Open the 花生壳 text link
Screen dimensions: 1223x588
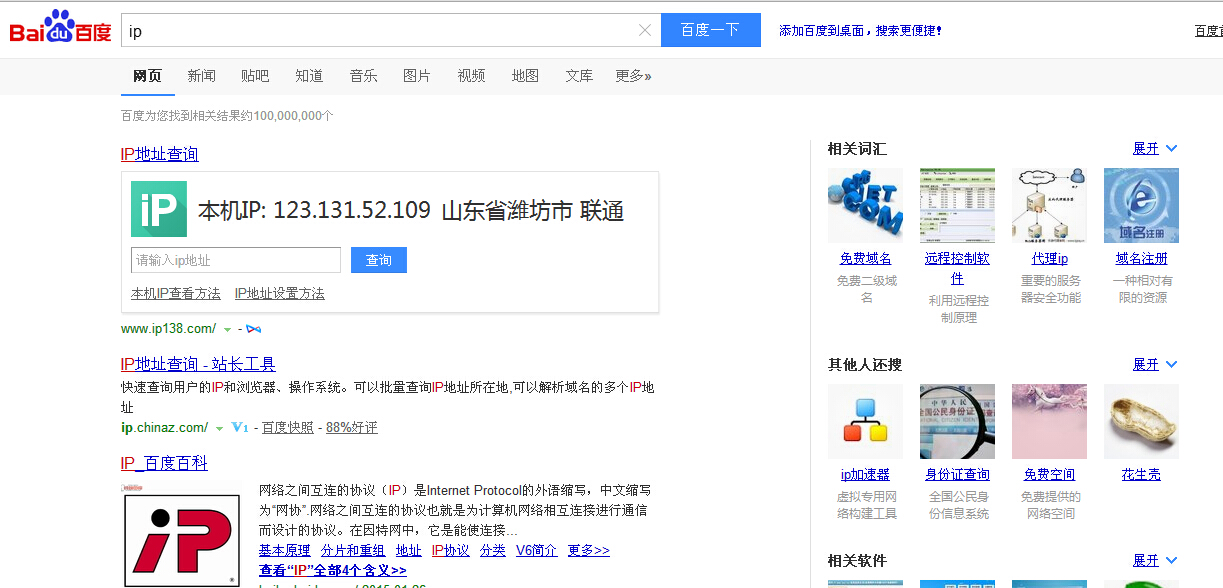click(1141, 474)
